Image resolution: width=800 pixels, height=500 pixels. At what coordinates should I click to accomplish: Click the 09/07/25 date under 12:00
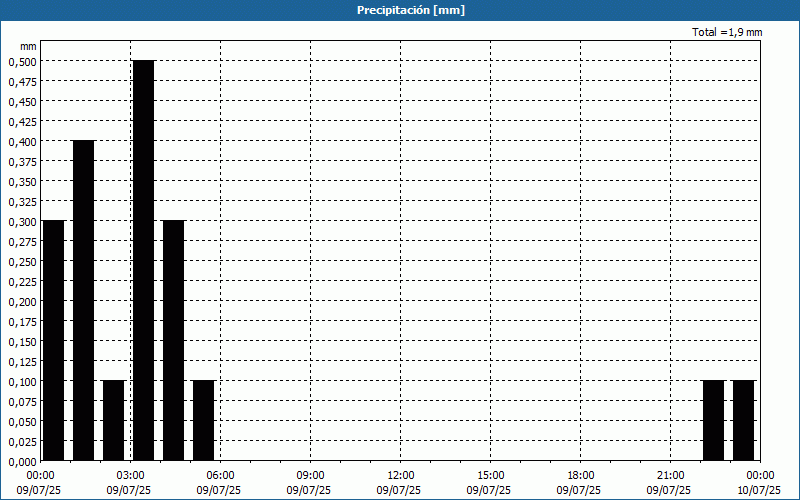click(x=399, y=490)
